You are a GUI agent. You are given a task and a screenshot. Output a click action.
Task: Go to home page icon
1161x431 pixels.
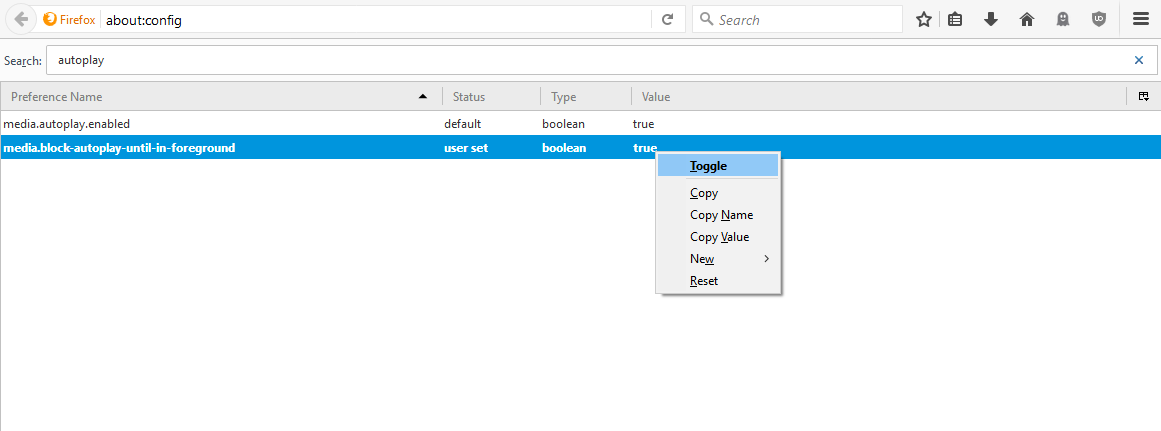tap(1027, 20)
